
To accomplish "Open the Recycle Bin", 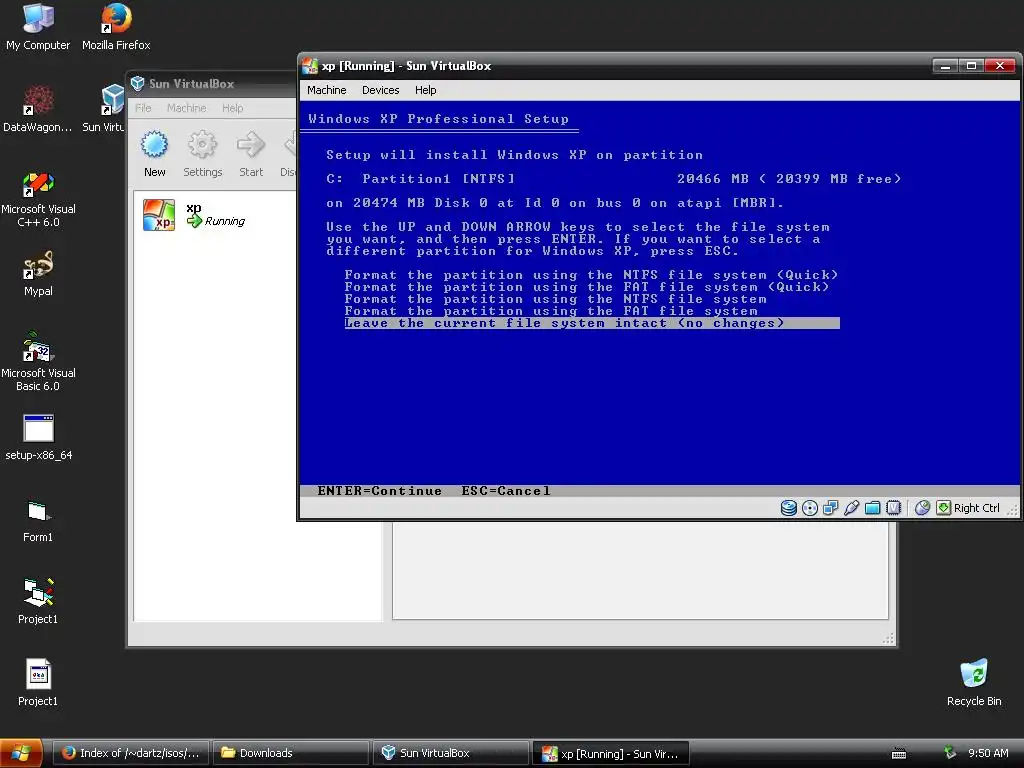I will (x=974, y=682).
